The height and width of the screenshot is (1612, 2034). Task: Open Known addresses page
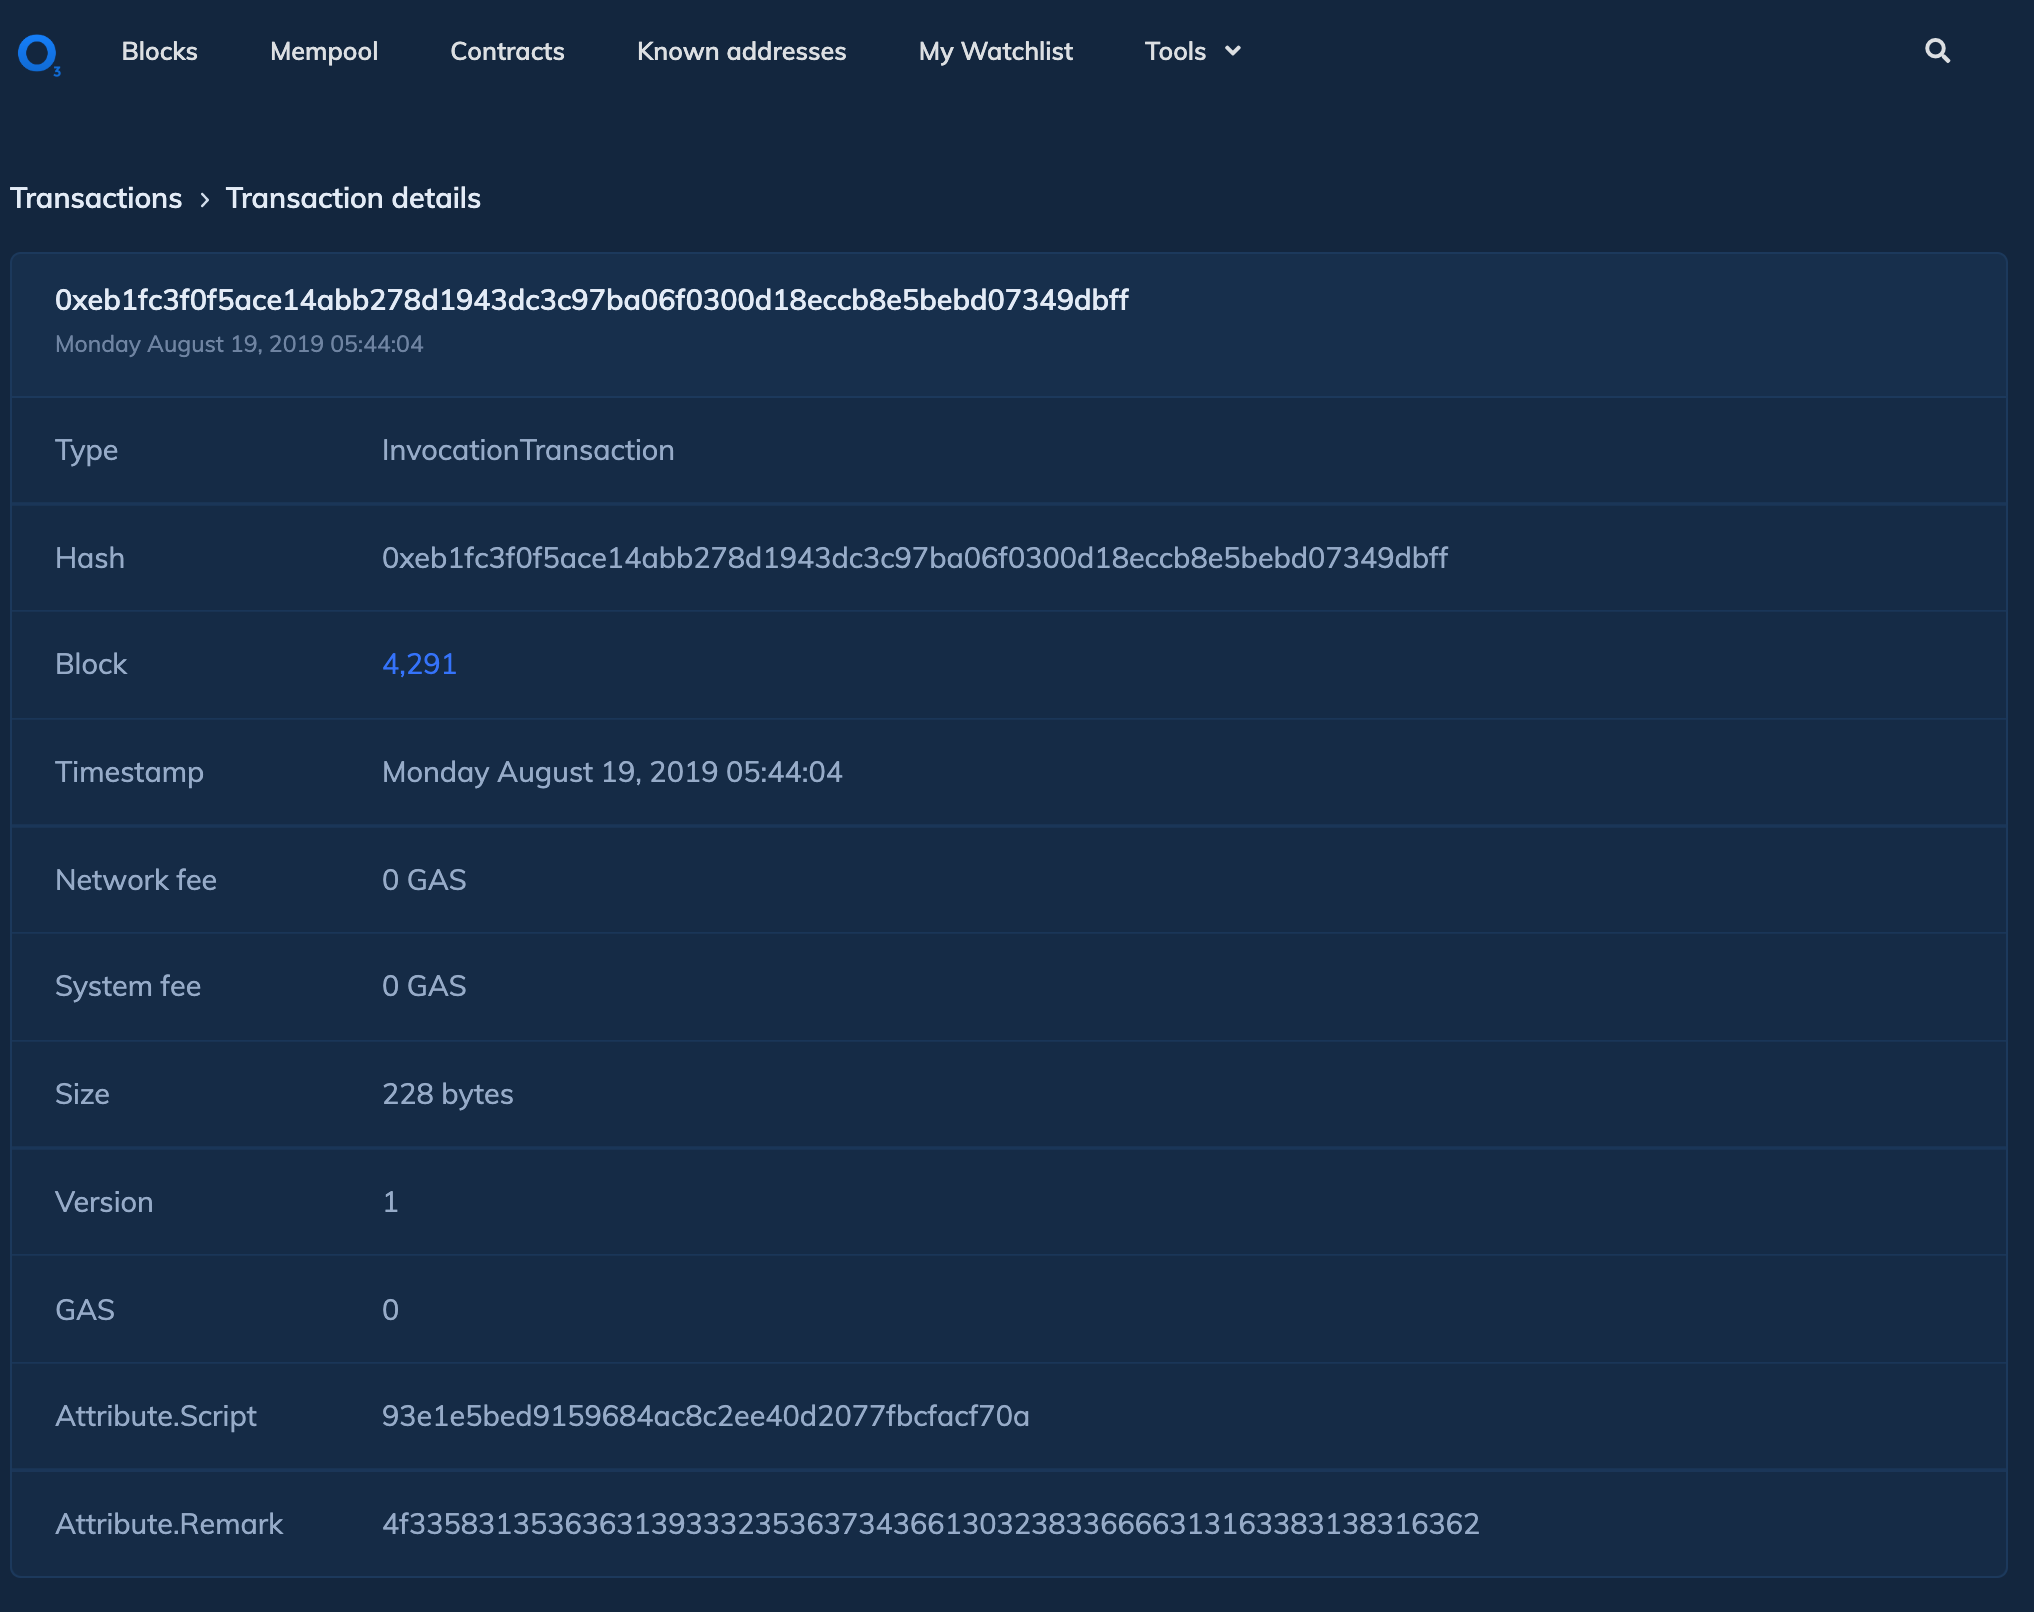pos(741,51)
